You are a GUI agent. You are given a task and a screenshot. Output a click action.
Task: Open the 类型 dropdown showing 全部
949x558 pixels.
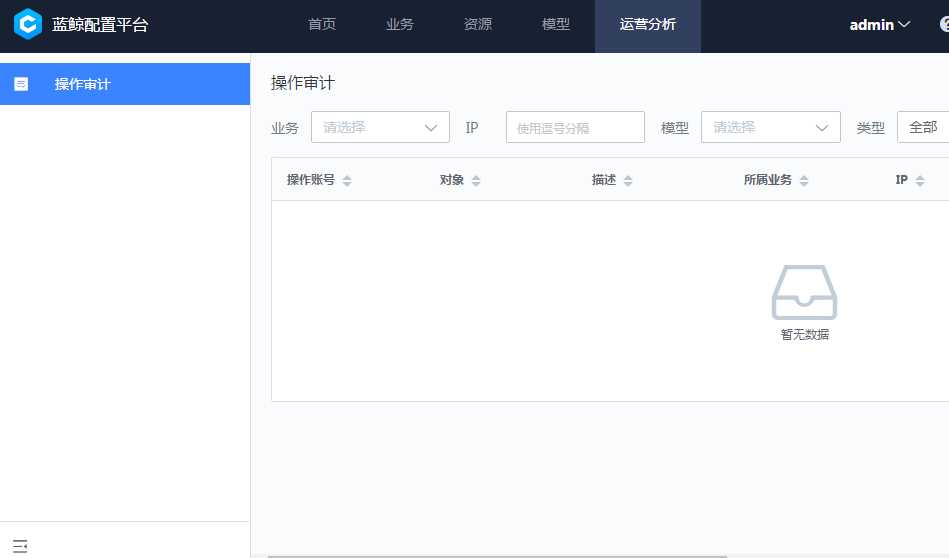922,127
